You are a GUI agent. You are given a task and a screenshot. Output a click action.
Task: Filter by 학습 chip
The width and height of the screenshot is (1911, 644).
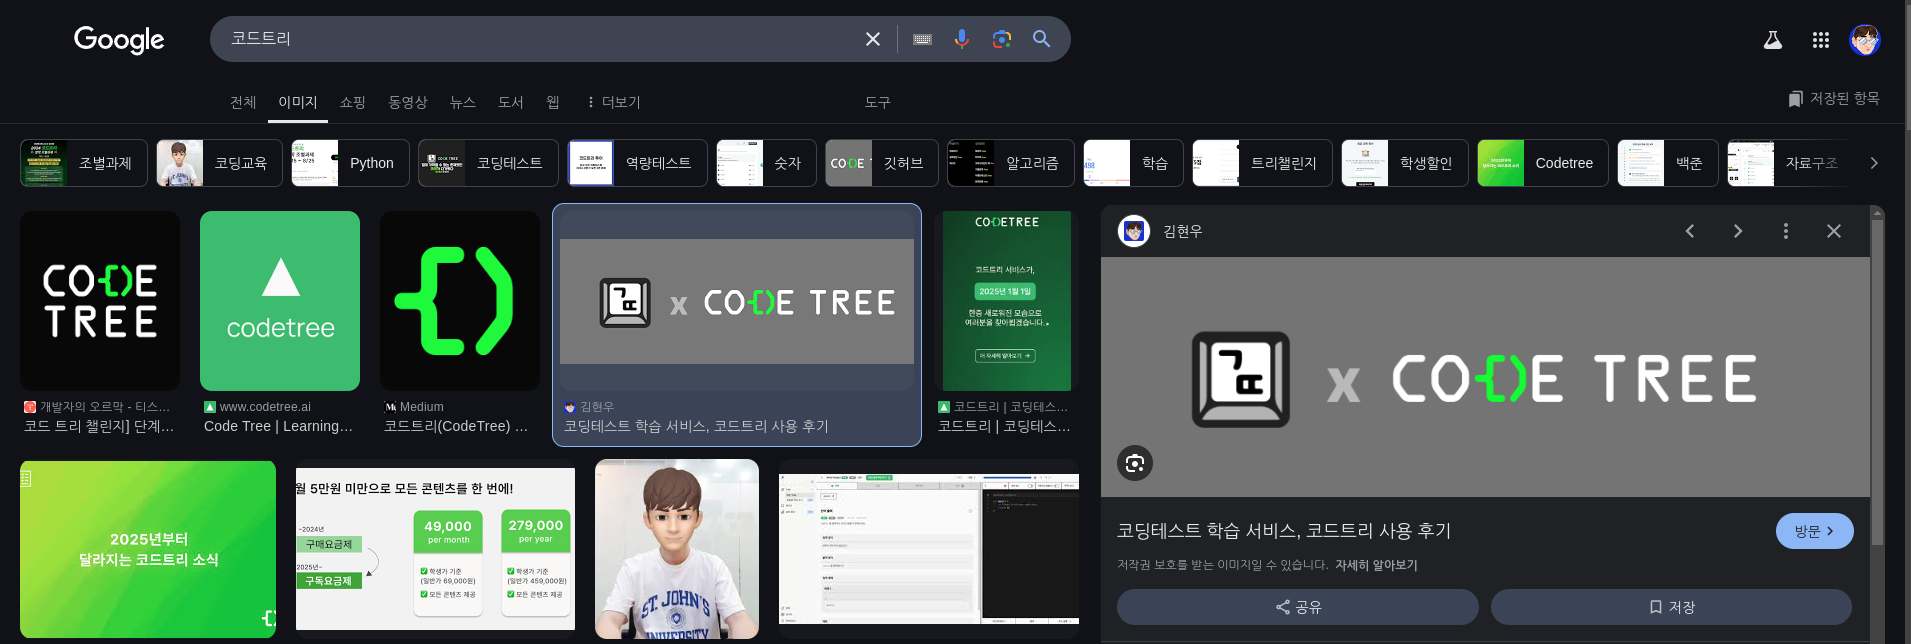pos(1133,163)
